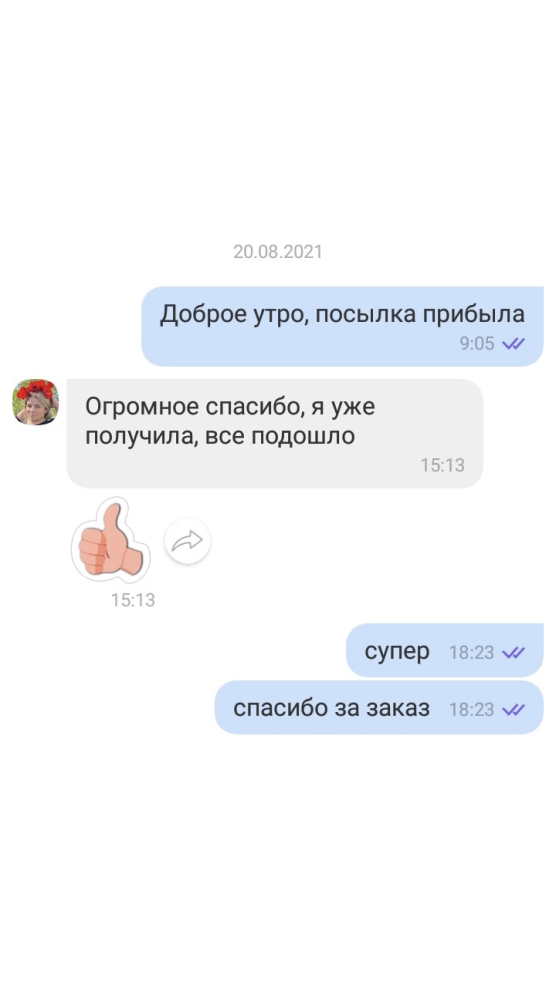Open the thumbs-up sticker
This screenshot has width=556, height=990.
click(x=110, y=540)
